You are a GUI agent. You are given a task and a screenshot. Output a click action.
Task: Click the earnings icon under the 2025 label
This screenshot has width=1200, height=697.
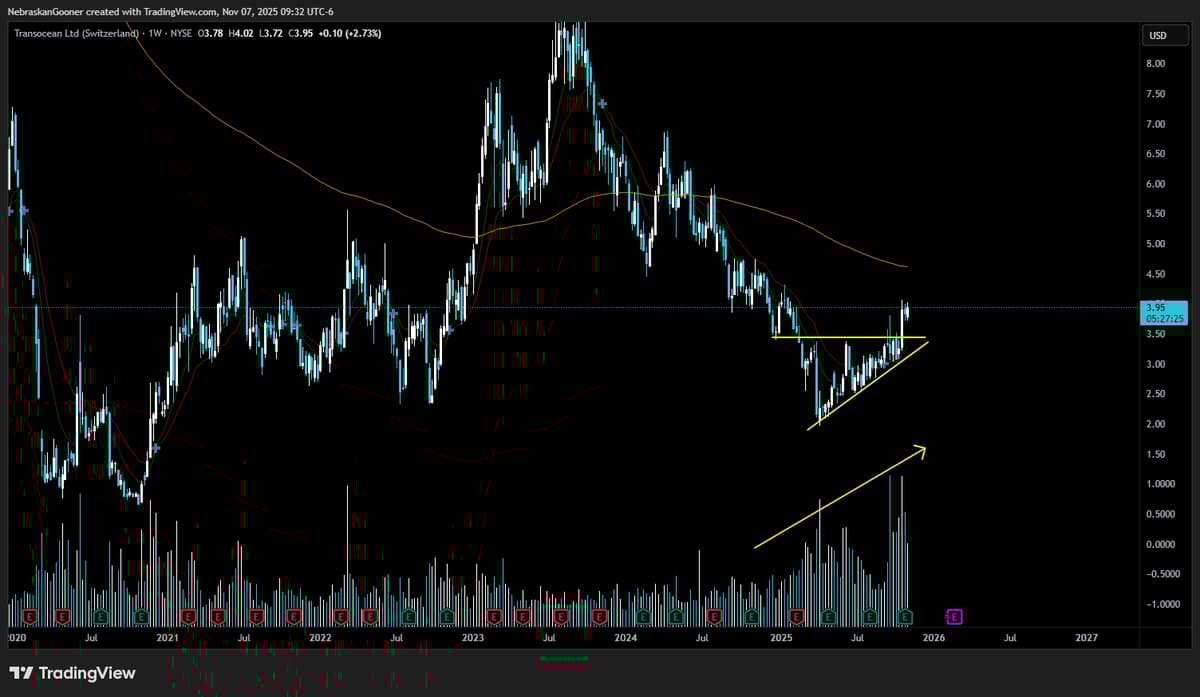click(x=797, y=616)
